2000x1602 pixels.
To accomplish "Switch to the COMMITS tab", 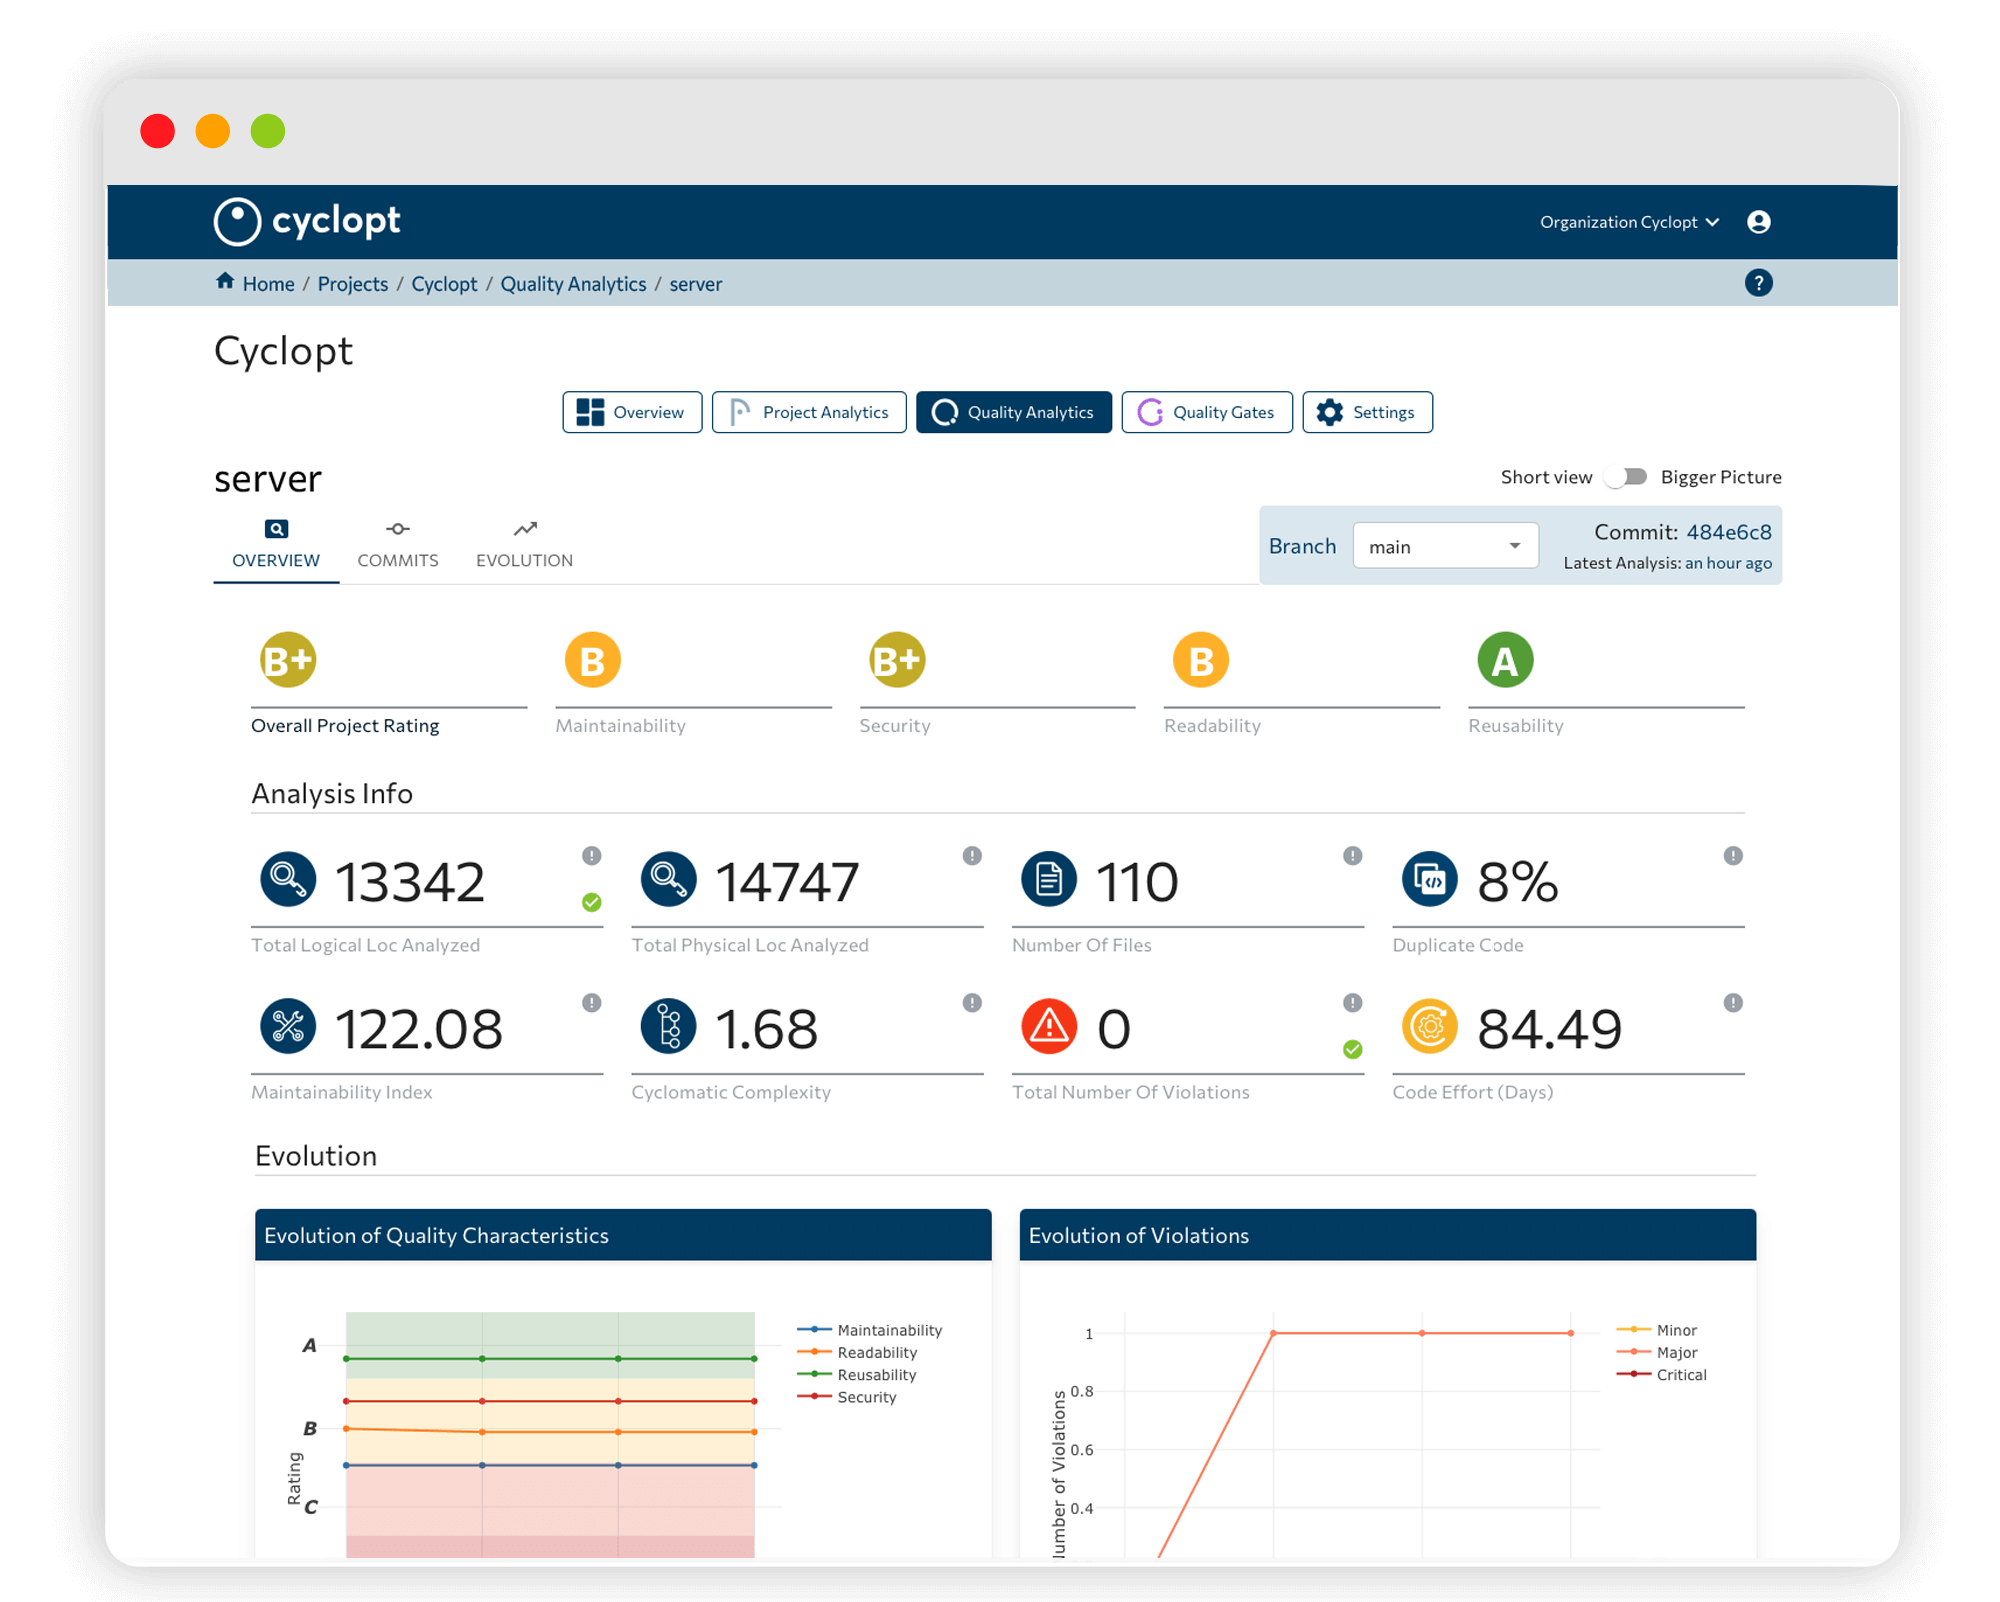I will [x=397, y=545].
